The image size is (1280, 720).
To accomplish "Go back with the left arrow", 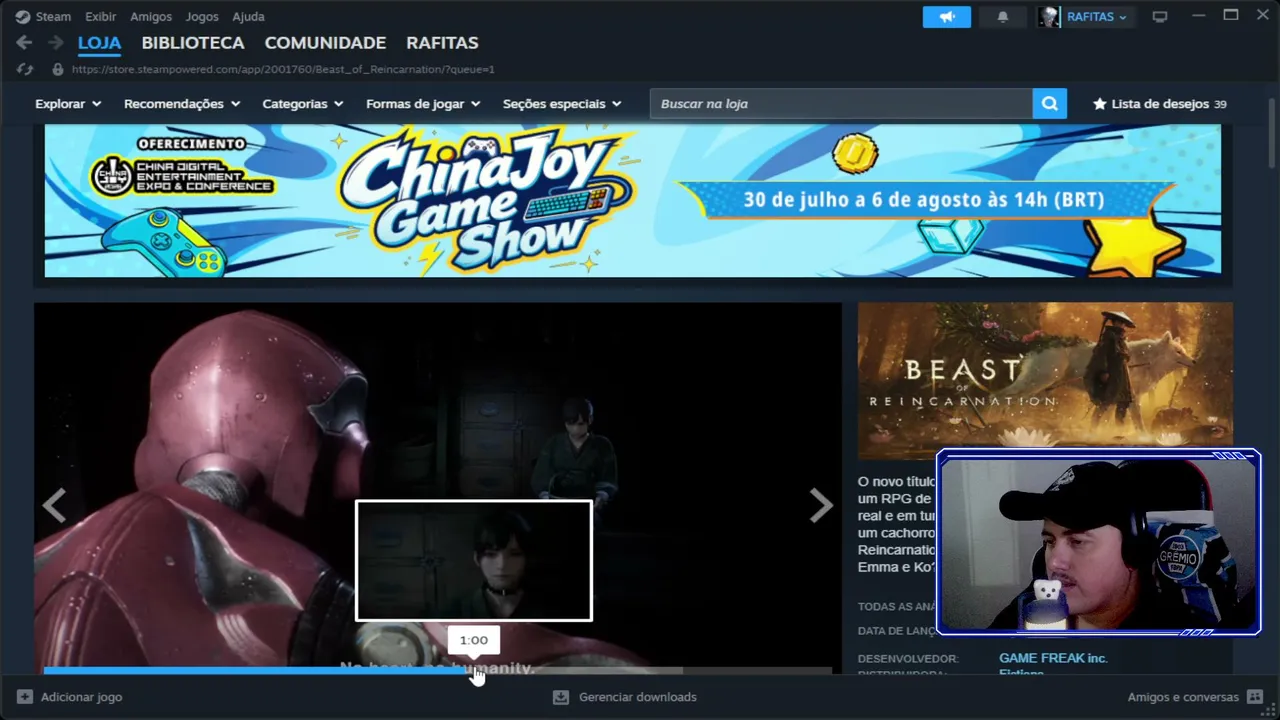I will [x=24, y=43].
